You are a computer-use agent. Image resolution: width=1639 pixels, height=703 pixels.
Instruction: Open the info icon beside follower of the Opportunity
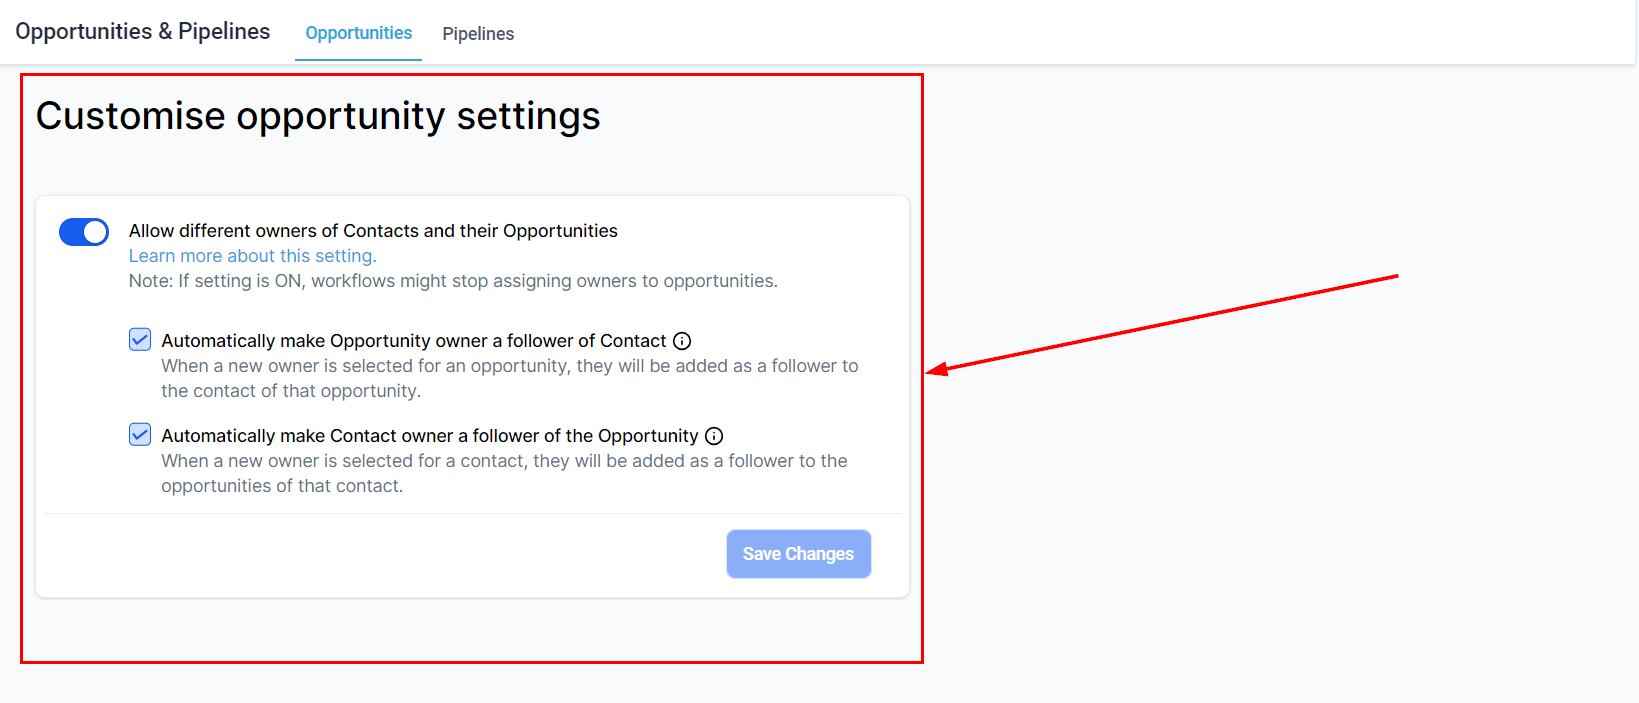(714, 436)
